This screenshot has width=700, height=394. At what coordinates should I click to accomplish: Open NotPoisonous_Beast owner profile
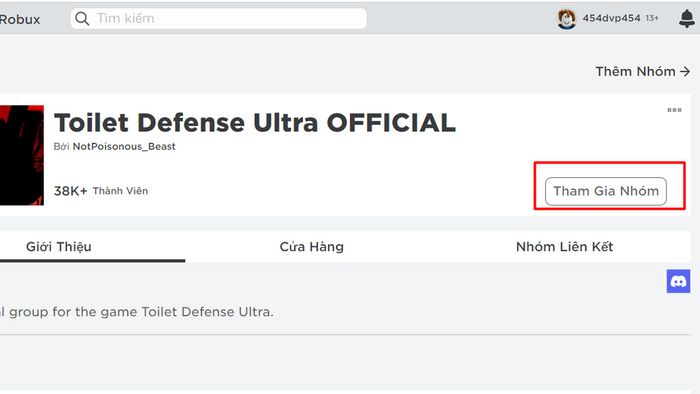[124, 146]
